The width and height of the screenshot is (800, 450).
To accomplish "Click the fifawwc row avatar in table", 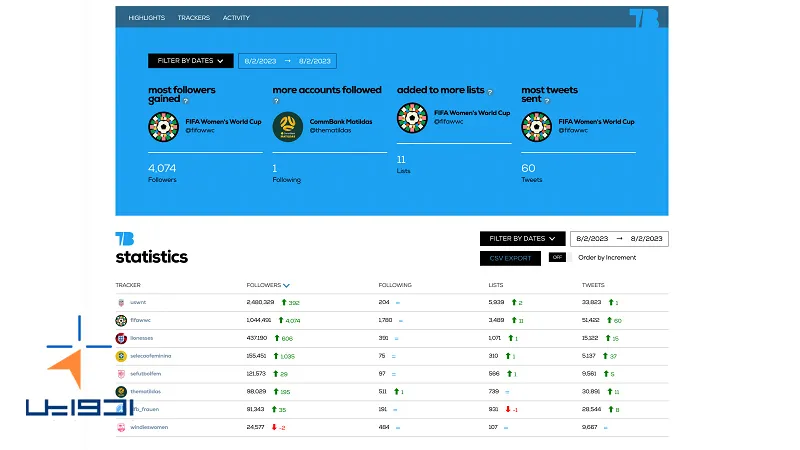I will click(x=121, y=320).
